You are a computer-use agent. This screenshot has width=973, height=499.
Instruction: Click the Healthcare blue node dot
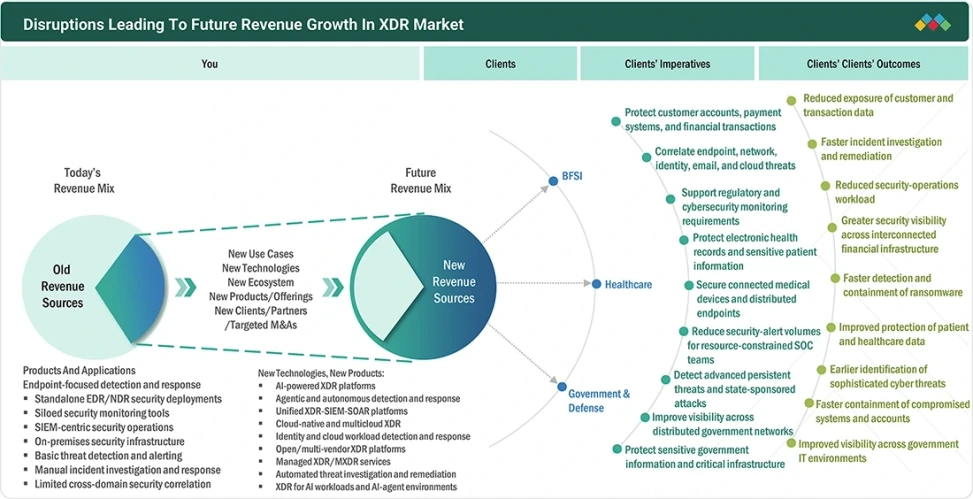tap(596, 284)
